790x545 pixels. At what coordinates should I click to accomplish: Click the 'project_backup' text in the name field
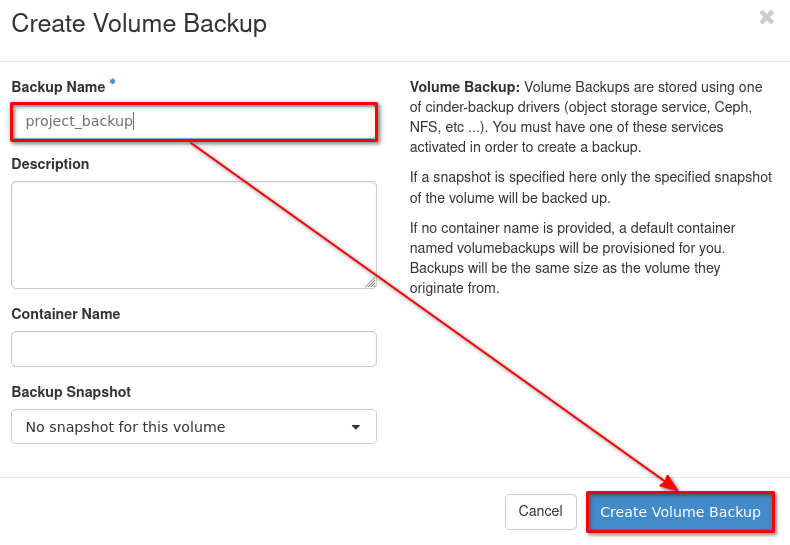(x=79, y=121)
